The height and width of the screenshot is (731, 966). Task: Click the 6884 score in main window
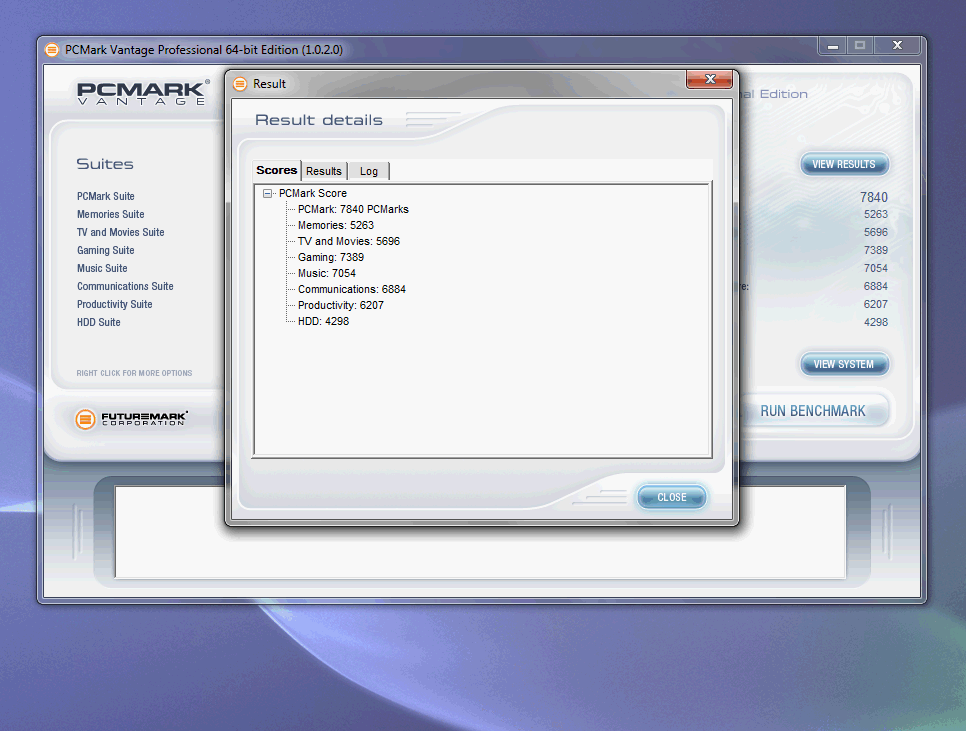point(875,286)
